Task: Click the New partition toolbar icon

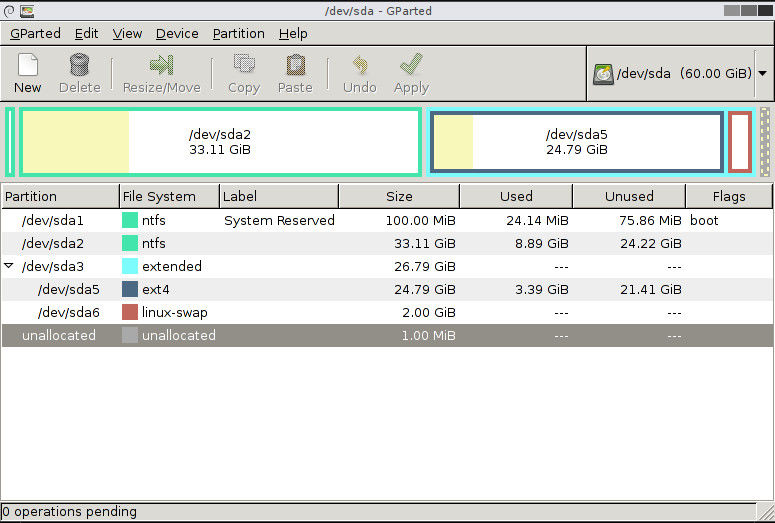Action: 28,65
